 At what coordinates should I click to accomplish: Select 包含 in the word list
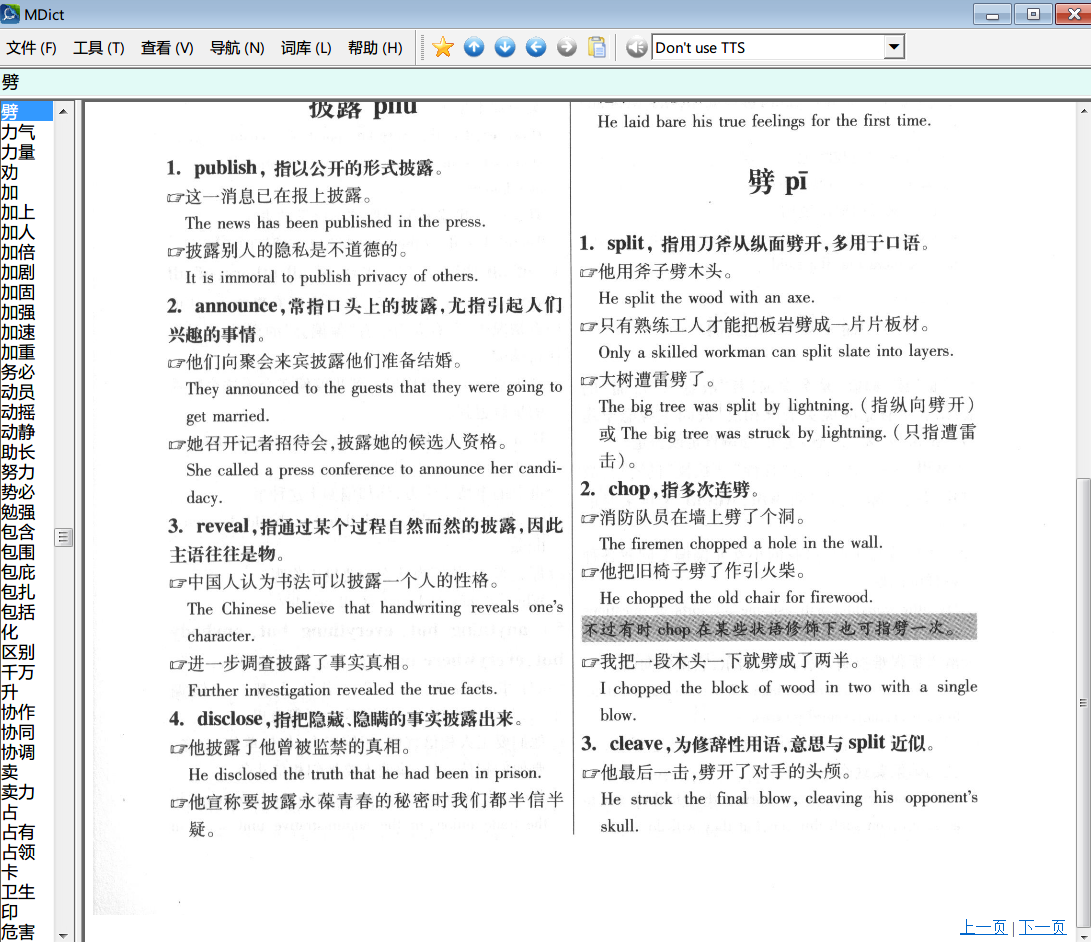pyautogui.click(x=18, y=532)
